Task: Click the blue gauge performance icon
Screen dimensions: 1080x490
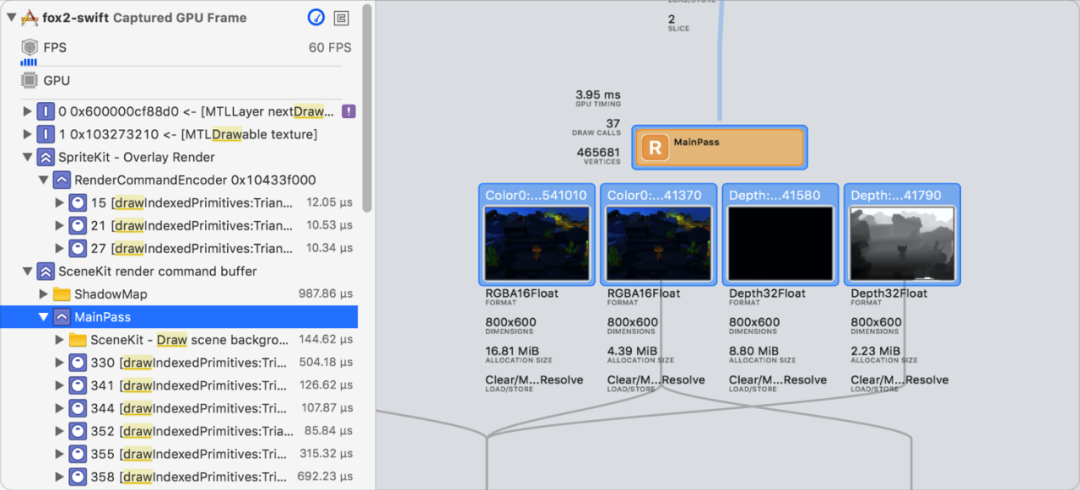Action: coord(315,18)
